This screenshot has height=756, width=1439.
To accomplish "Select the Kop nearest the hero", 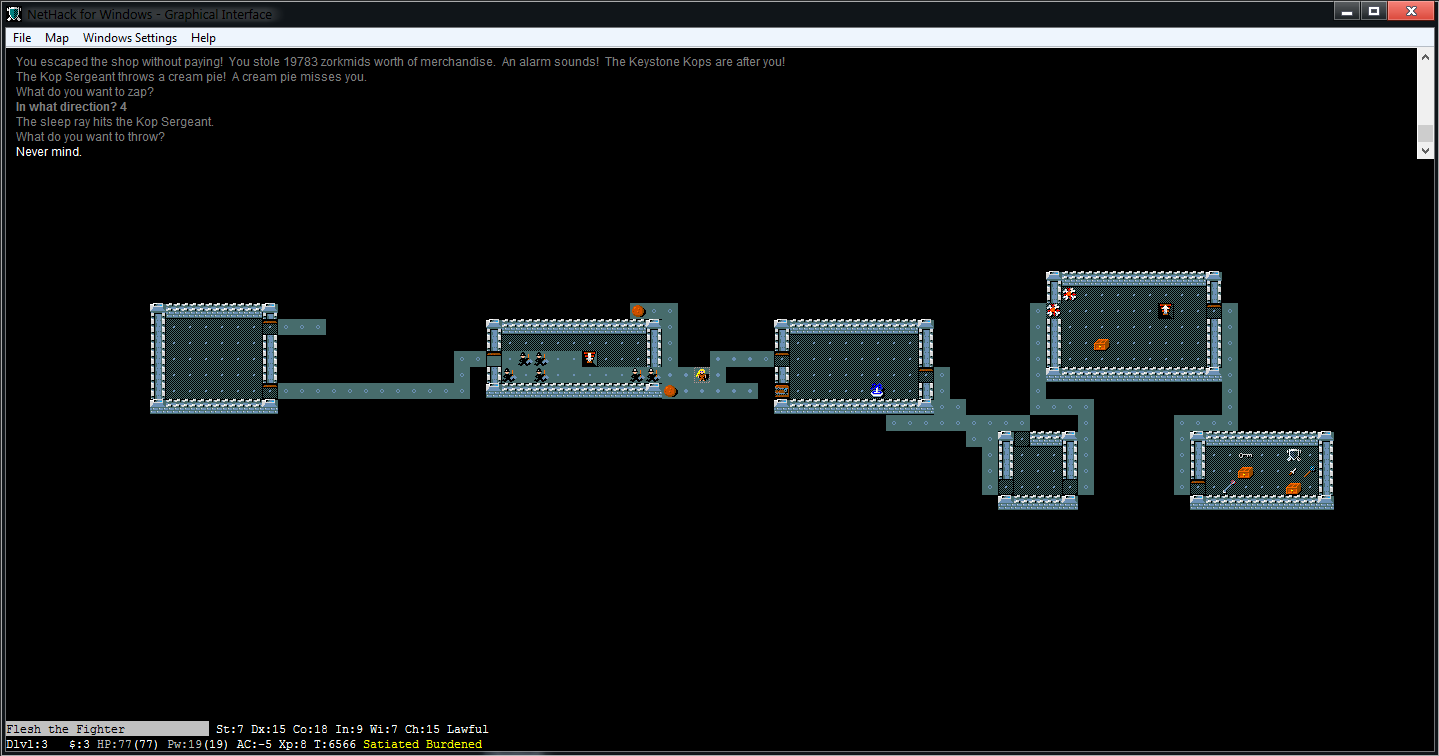I will (654, 375).
